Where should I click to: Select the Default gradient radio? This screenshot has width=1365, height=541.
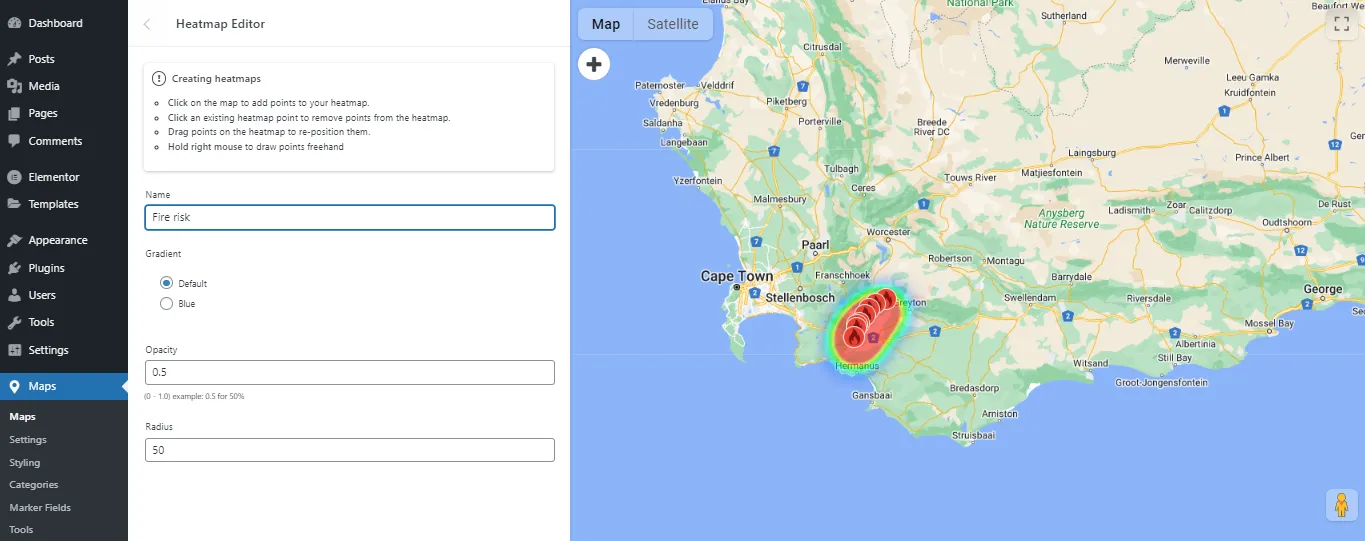point(167,283)
